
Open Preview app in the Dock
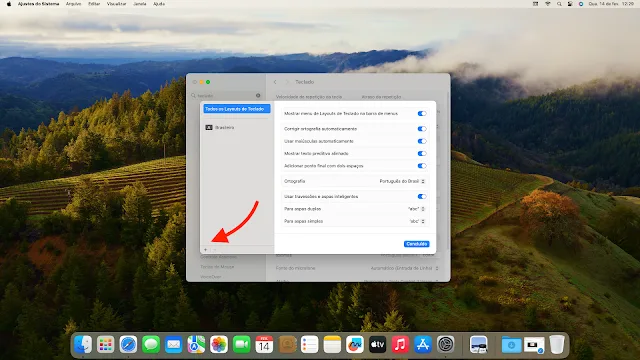478,345
